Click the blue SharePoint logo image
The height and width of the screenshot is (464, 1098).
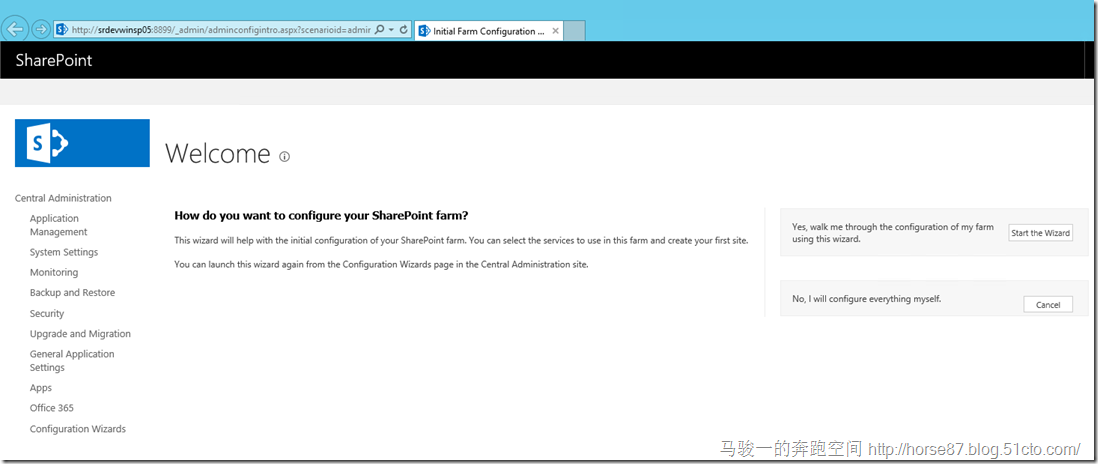[82, 143]
